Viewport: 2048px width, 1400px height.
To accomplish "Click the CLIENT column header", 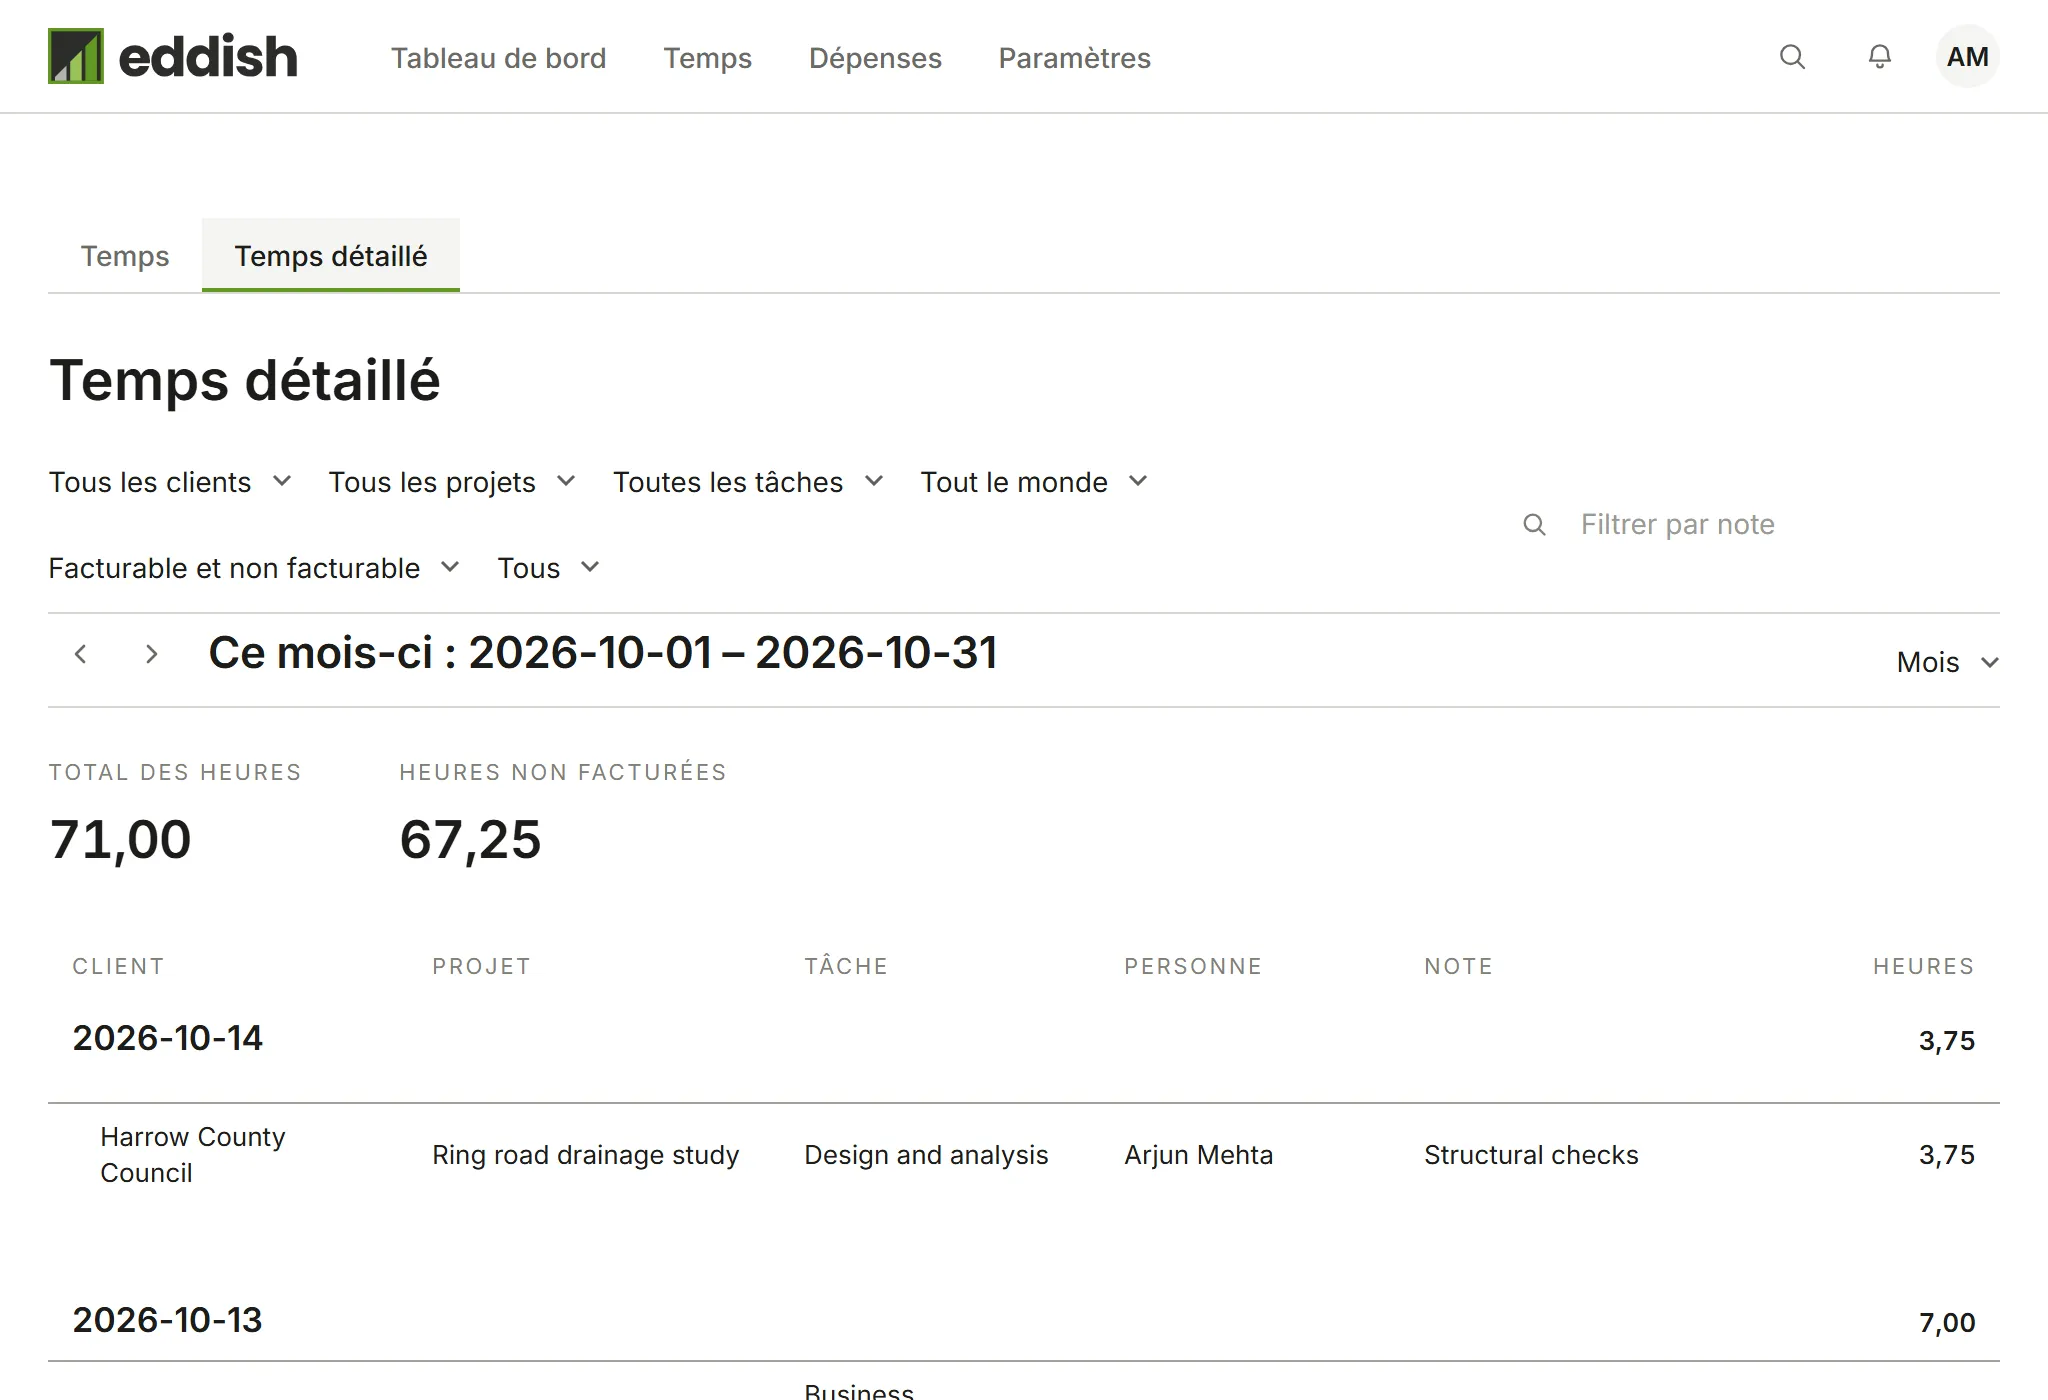I will click(118, 966).
